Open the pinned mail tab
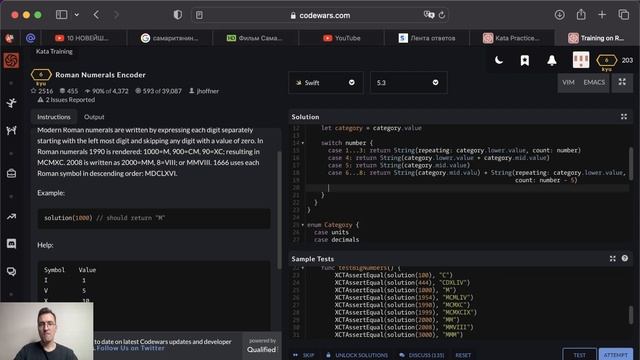Screen dimensions: 640x360 coord(31,38)
